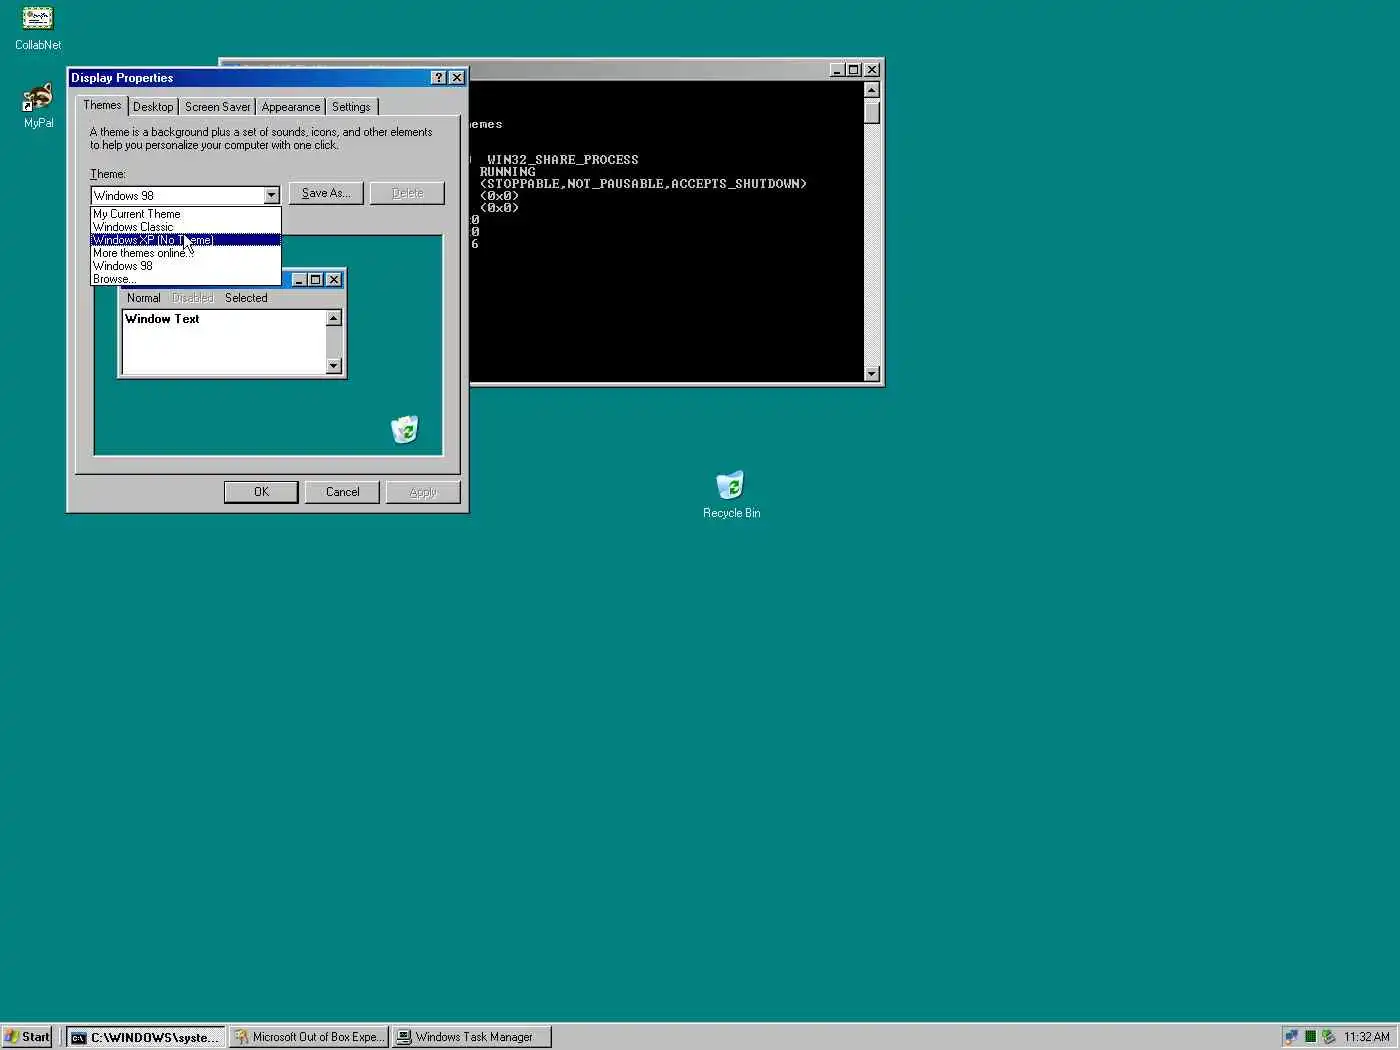Click command prompt scrollbar down arrow
The image size is (1400, 1050).
coord(872,374)
